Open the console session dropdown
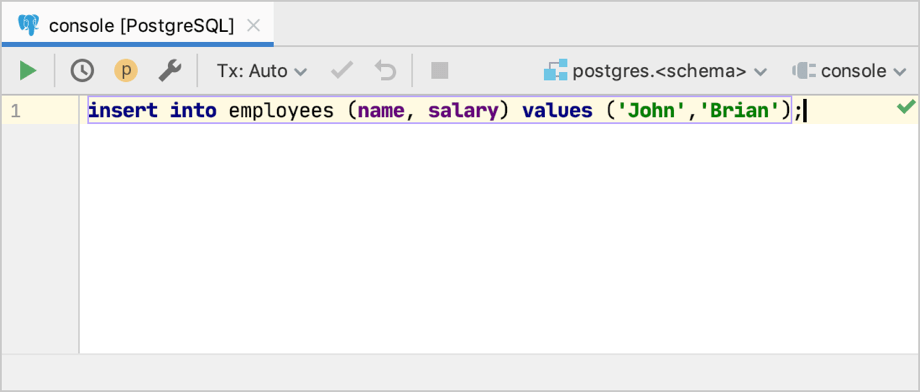 tap(849, 71)
